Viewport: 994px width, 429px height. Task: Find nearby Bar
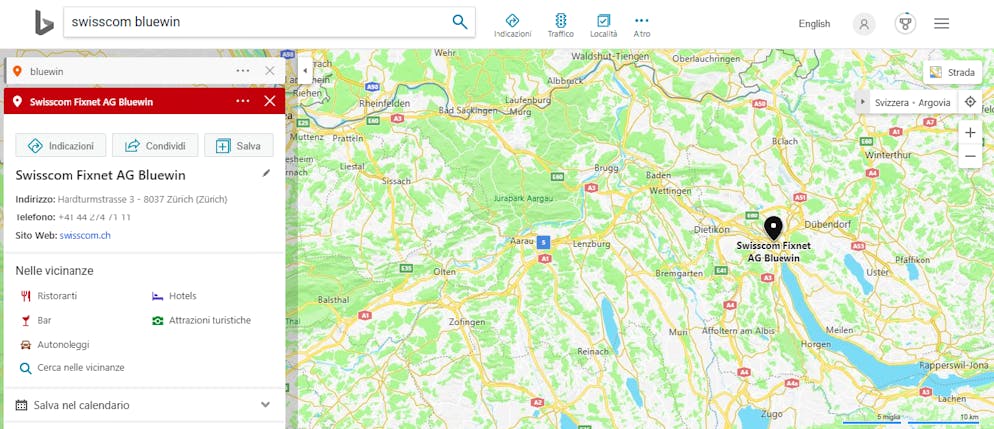pos(36,321)
